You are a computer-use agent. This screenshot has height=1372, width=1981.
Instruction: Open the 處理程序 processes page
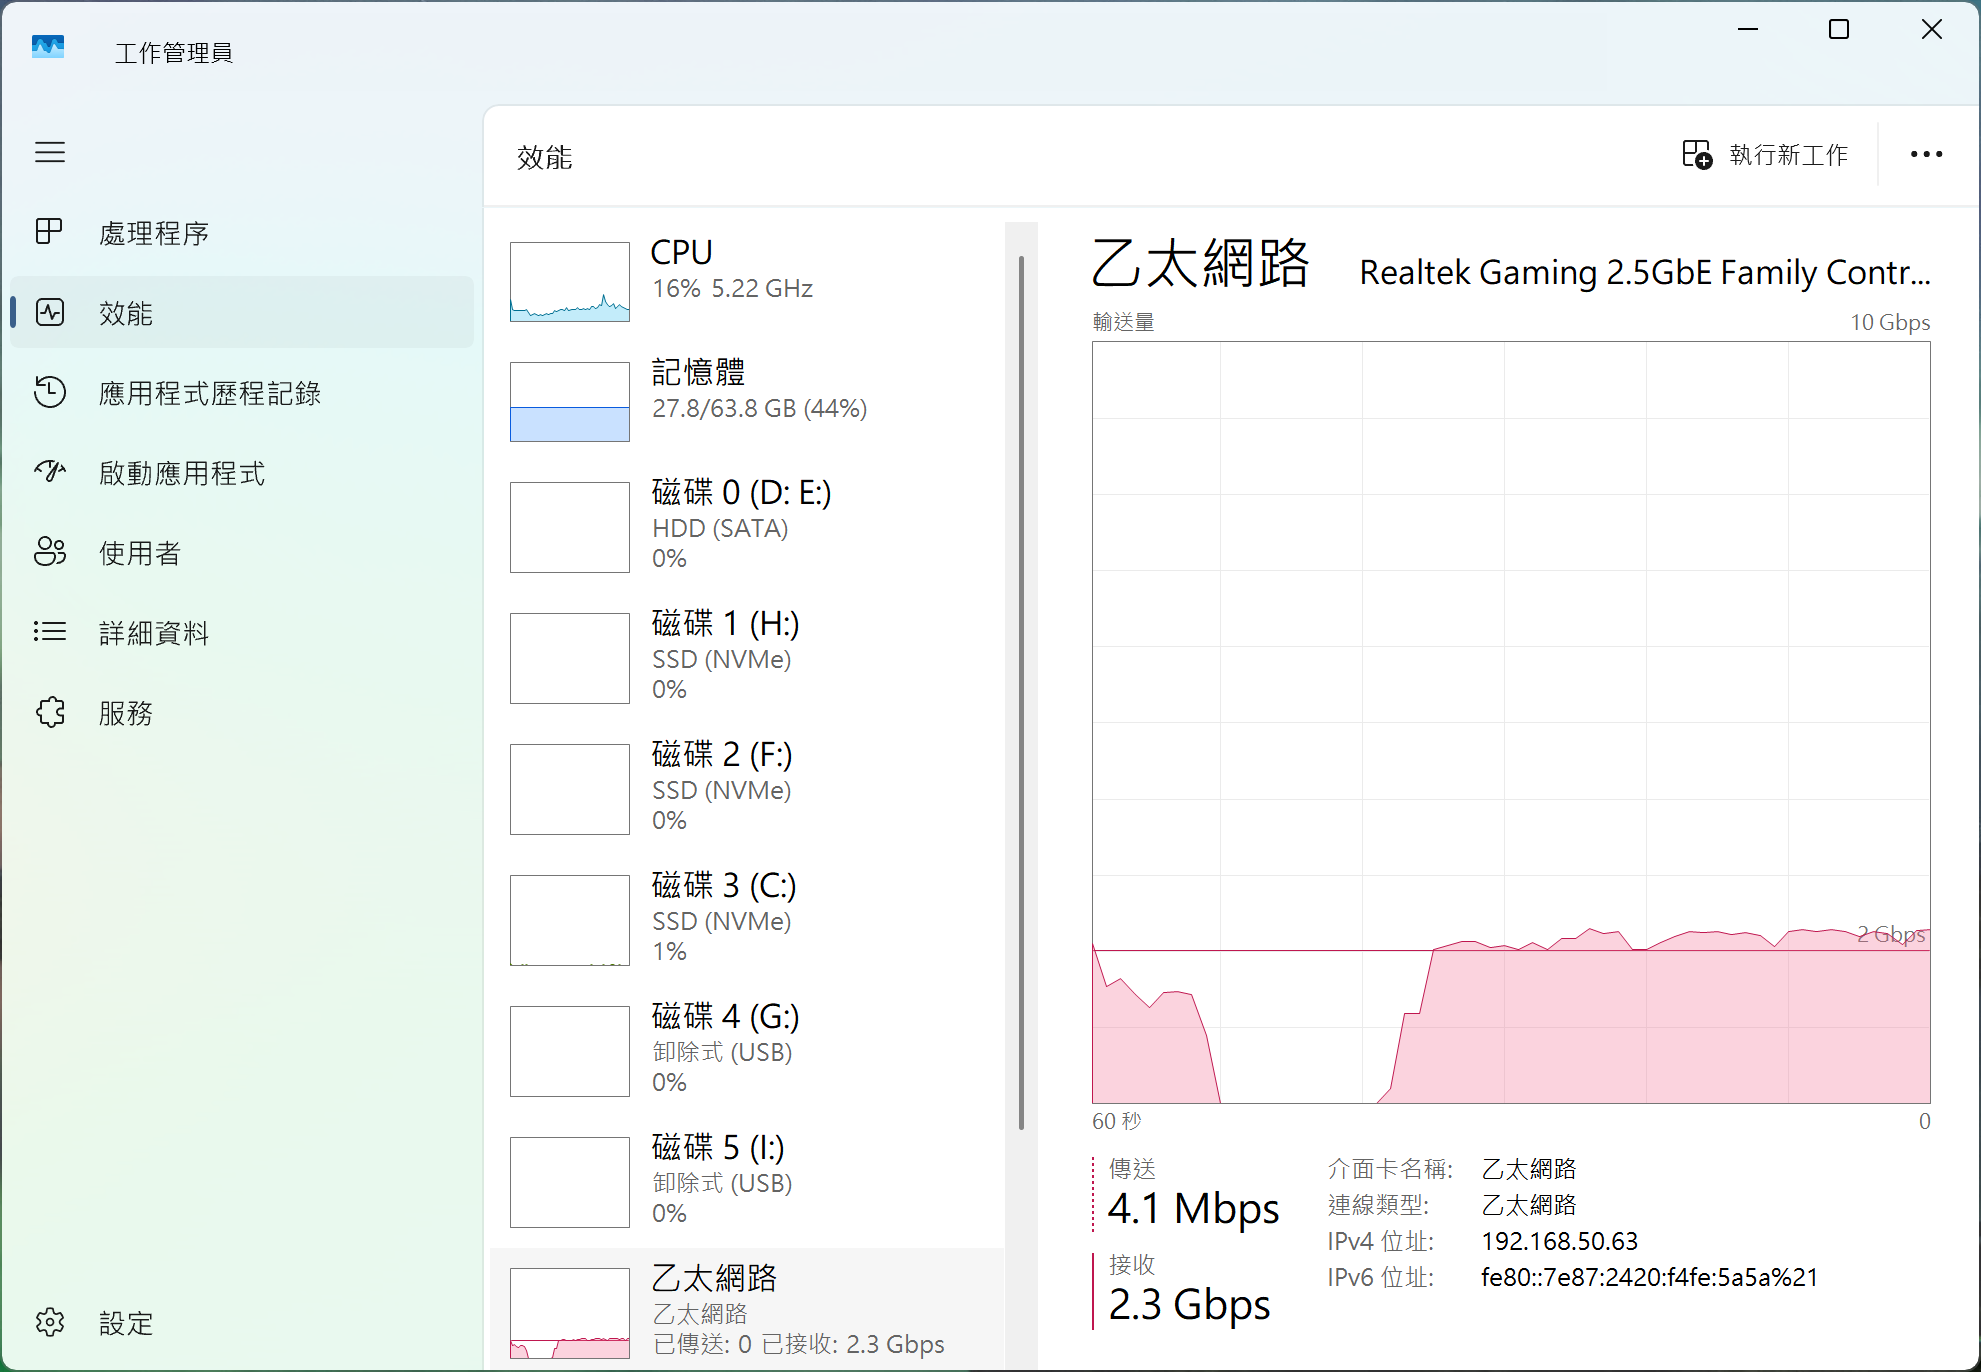coord(153,232)
